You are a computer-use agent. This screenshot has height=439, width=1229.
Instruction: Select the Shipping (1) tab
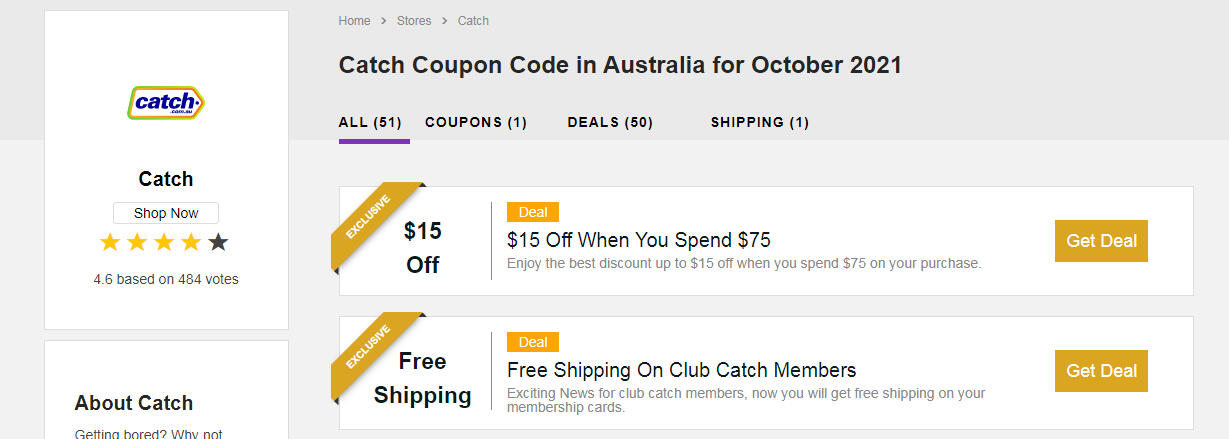tap(760, 122)
